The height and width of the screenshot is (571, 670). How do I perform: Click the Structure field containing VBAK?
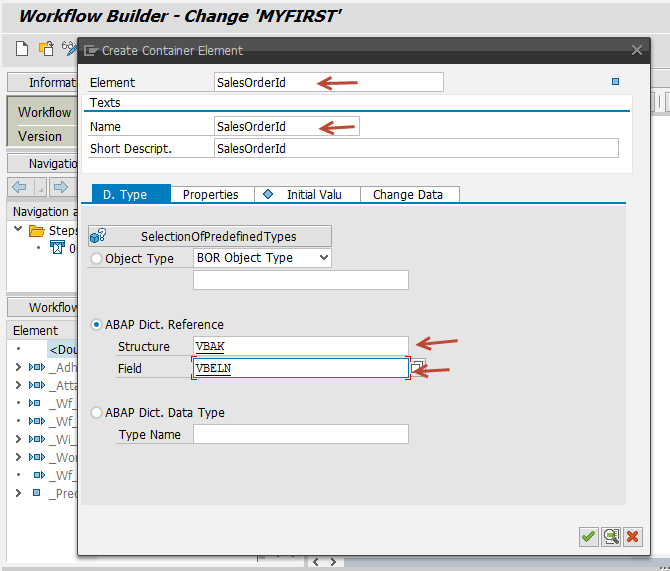pyautogui.click(x=300, y=346)
